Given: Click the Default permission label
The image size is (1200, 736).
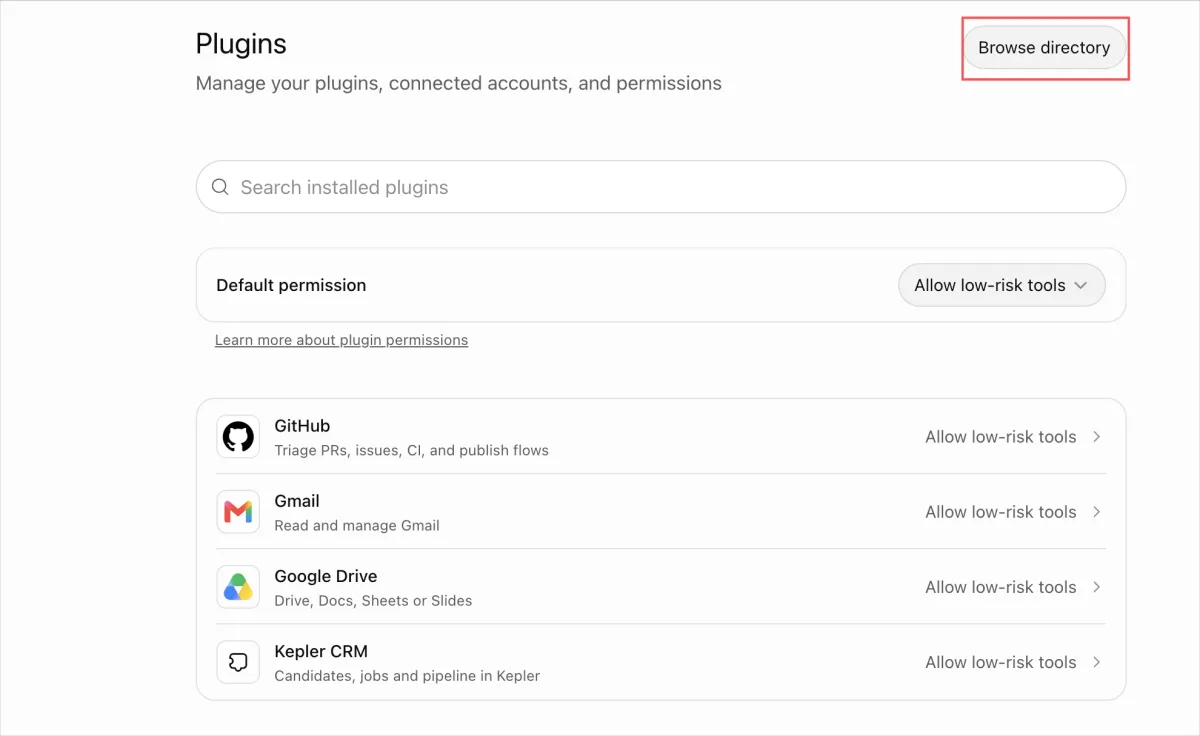Looking at the screenshot, I should tap(291, 285).
